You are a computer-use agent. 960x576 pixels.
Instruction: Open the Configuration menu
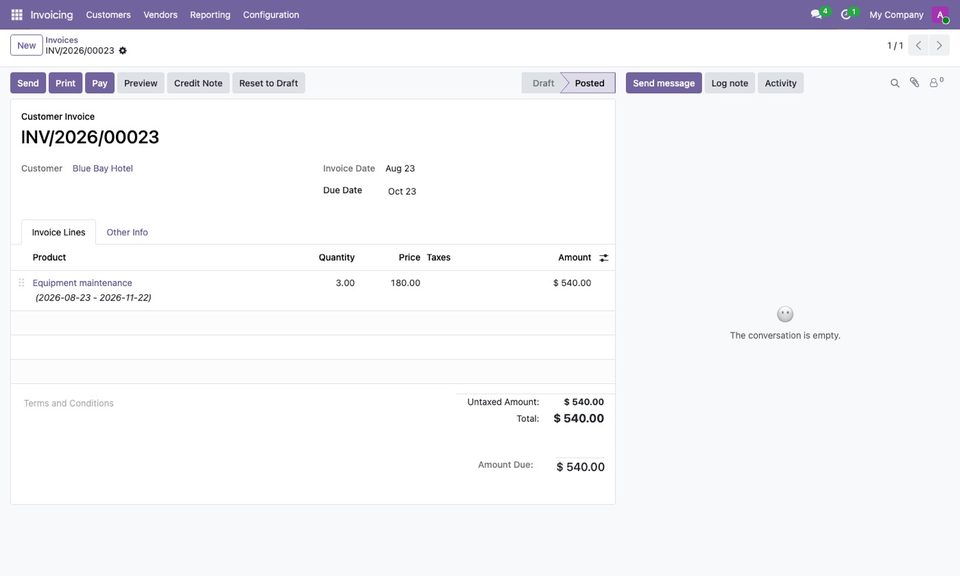pyautogui.click(x=271, y=15)
